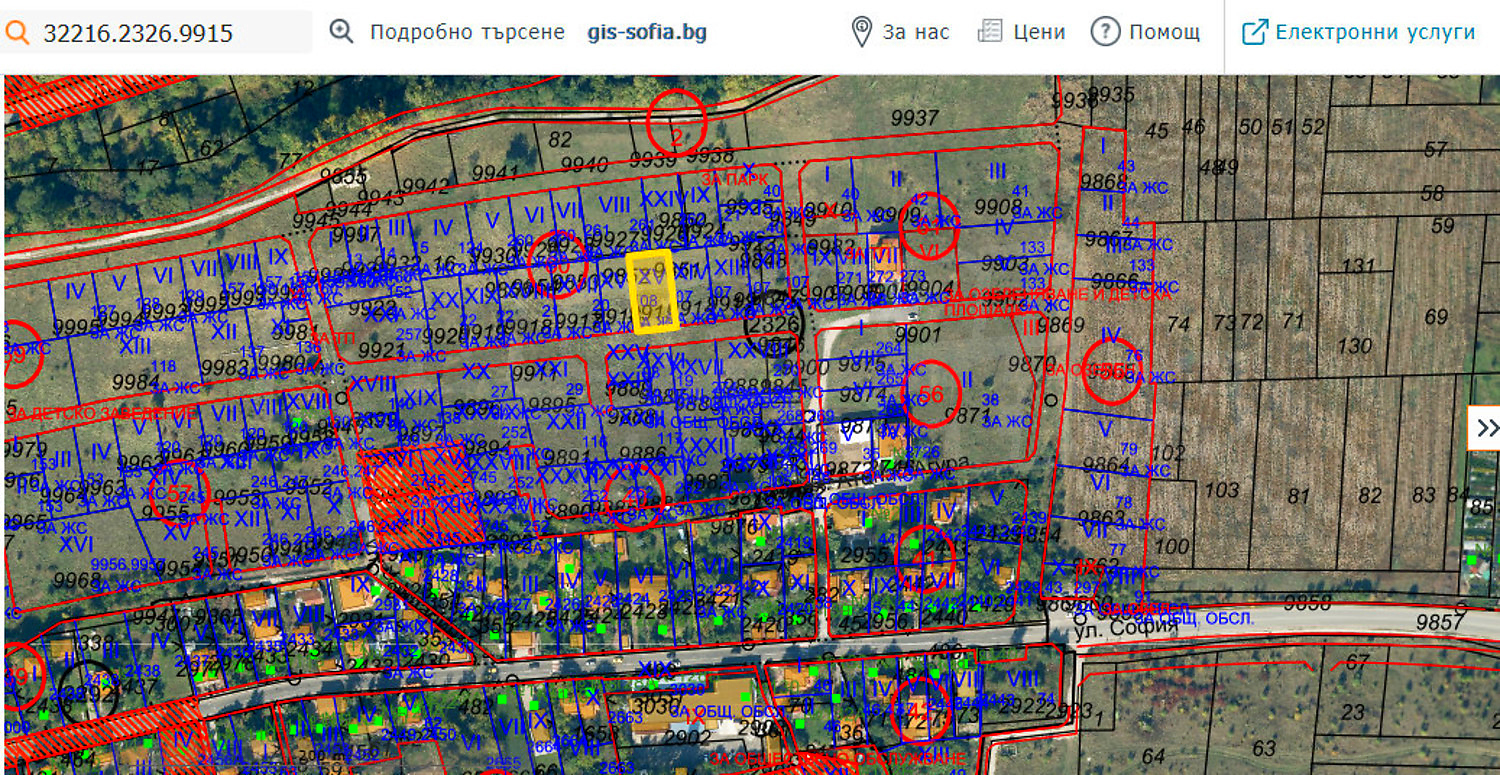
Task: Click the advanced search magnifier icon
Action: point(342,32)
